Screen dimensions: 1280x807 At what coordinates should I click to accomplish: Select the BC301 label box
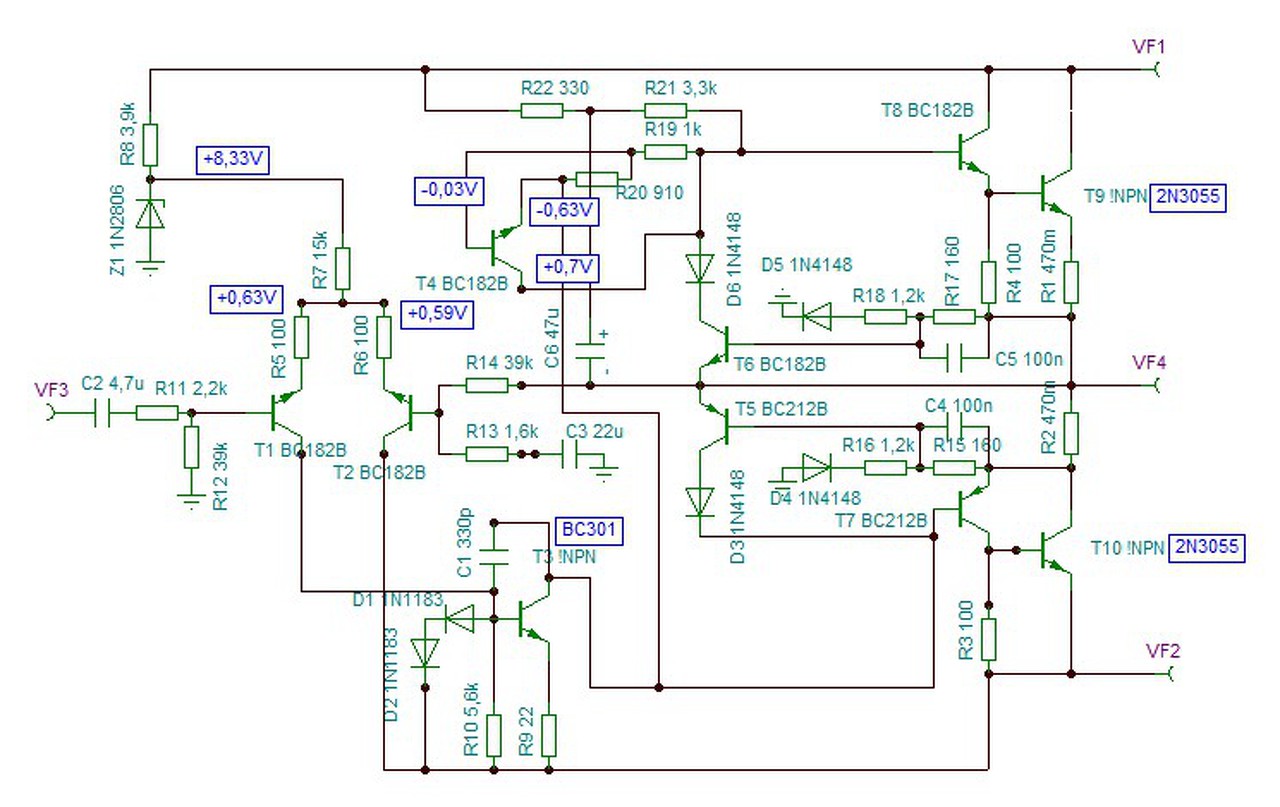coord(589,531)
